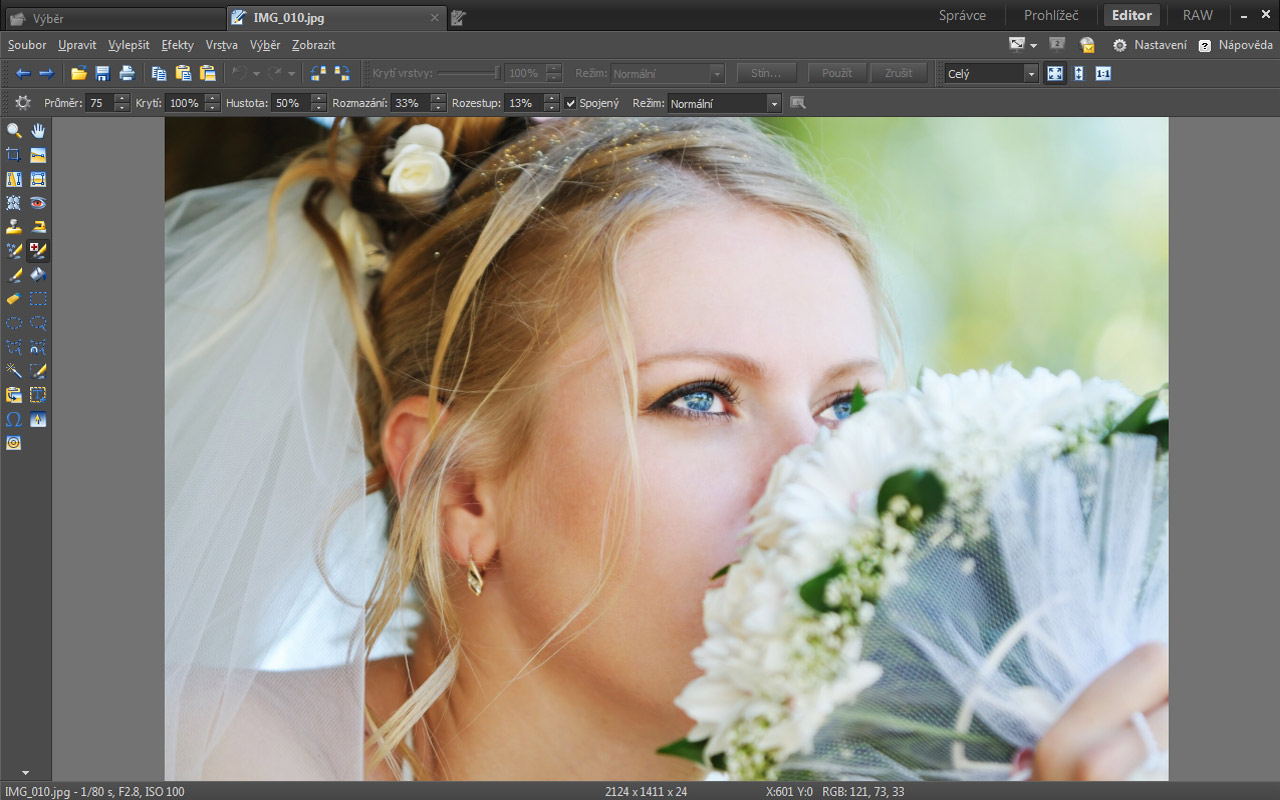Select the Gradient filter tool

(x=38, y=419)
